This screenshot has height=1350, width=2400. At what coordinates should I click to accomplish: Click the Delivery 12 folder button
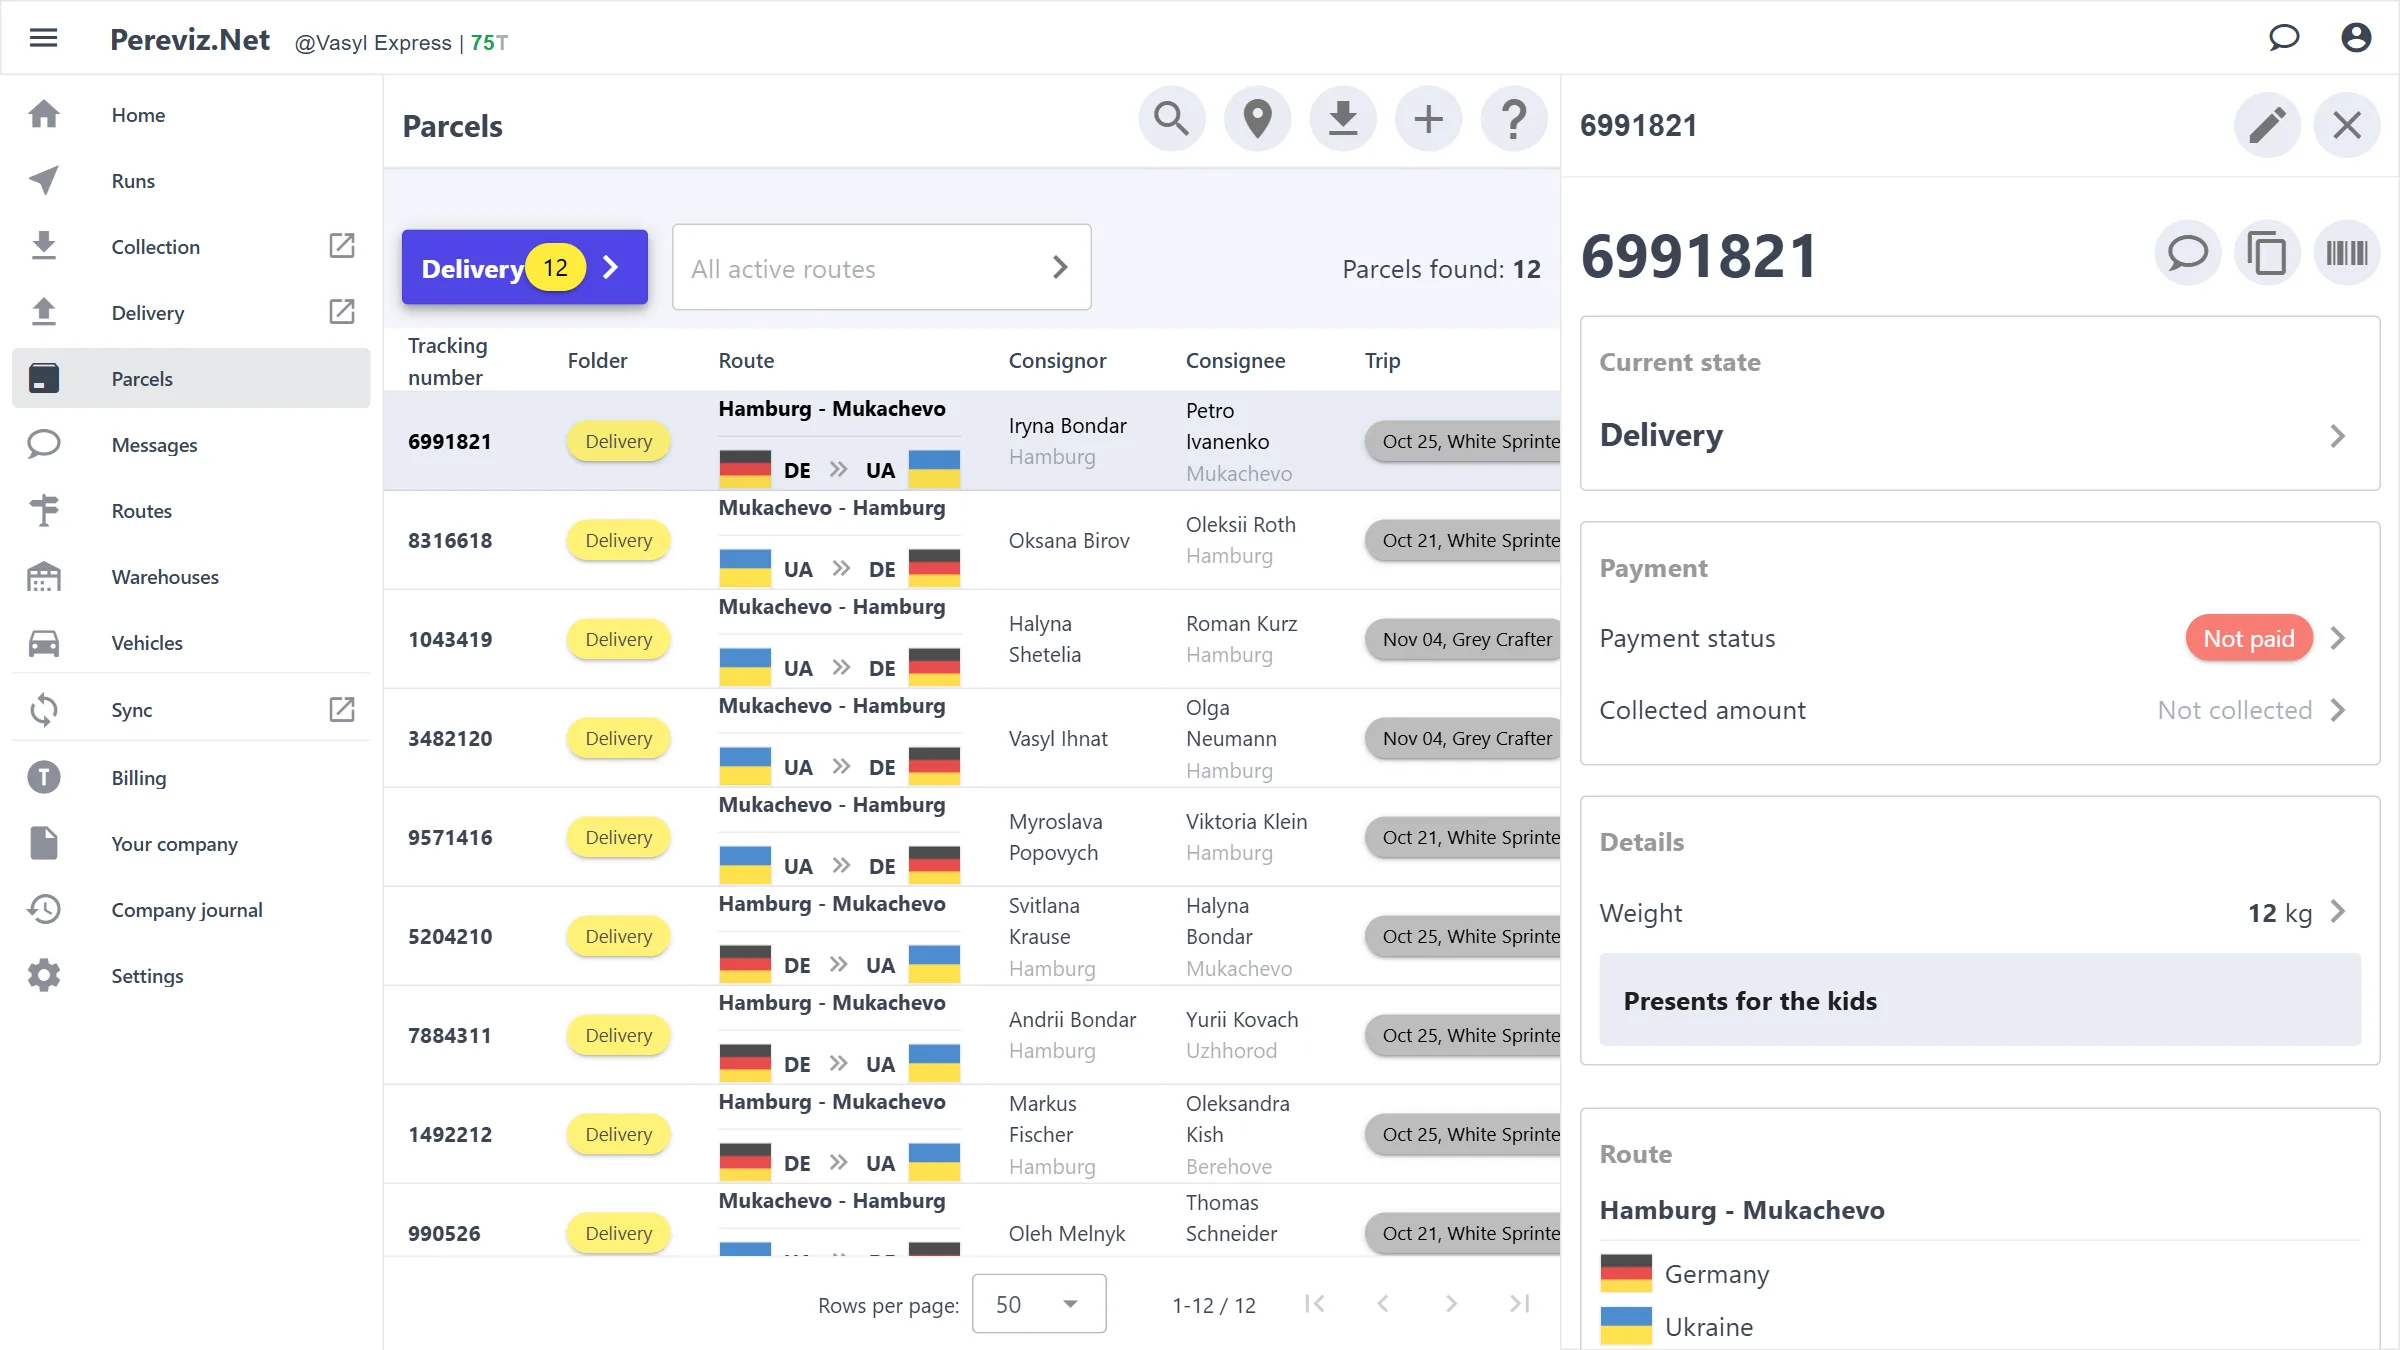pos(524,267)
